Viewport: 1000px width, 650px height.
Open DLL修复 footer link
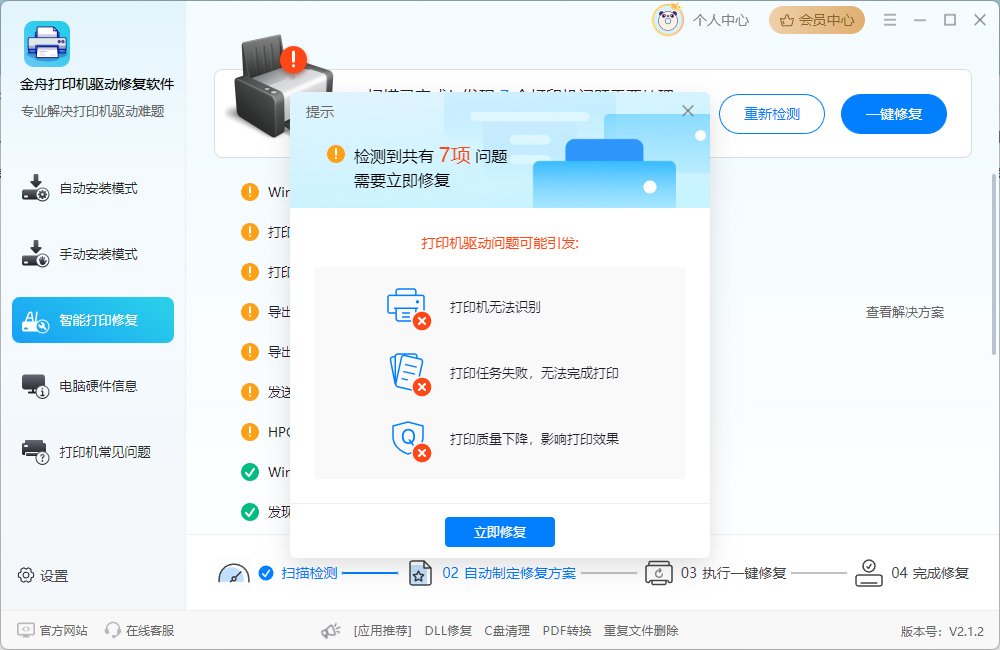coord(448,631)
